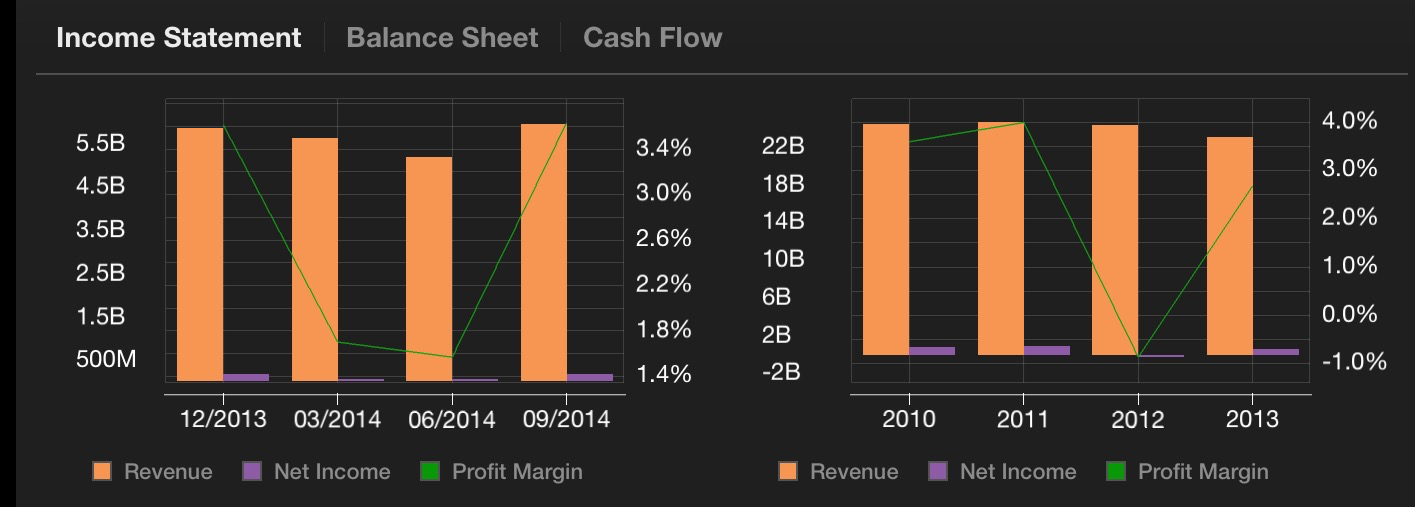Click the 2010 purple net income bar
Screen dimensions: 1415x507
[932, 351]
